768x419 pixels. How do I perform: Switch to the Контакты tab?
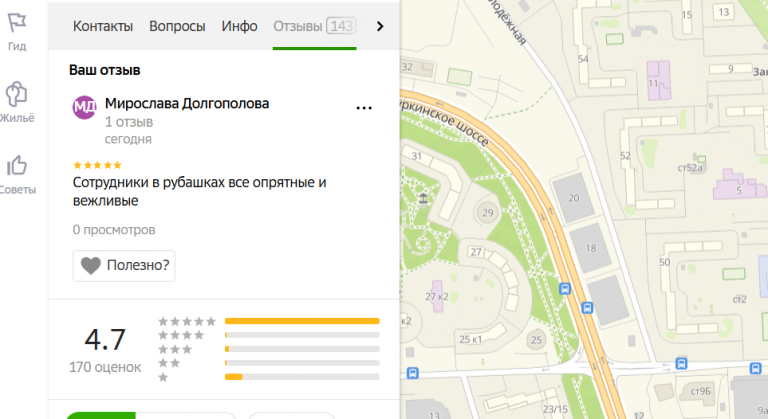coord(103,26)
